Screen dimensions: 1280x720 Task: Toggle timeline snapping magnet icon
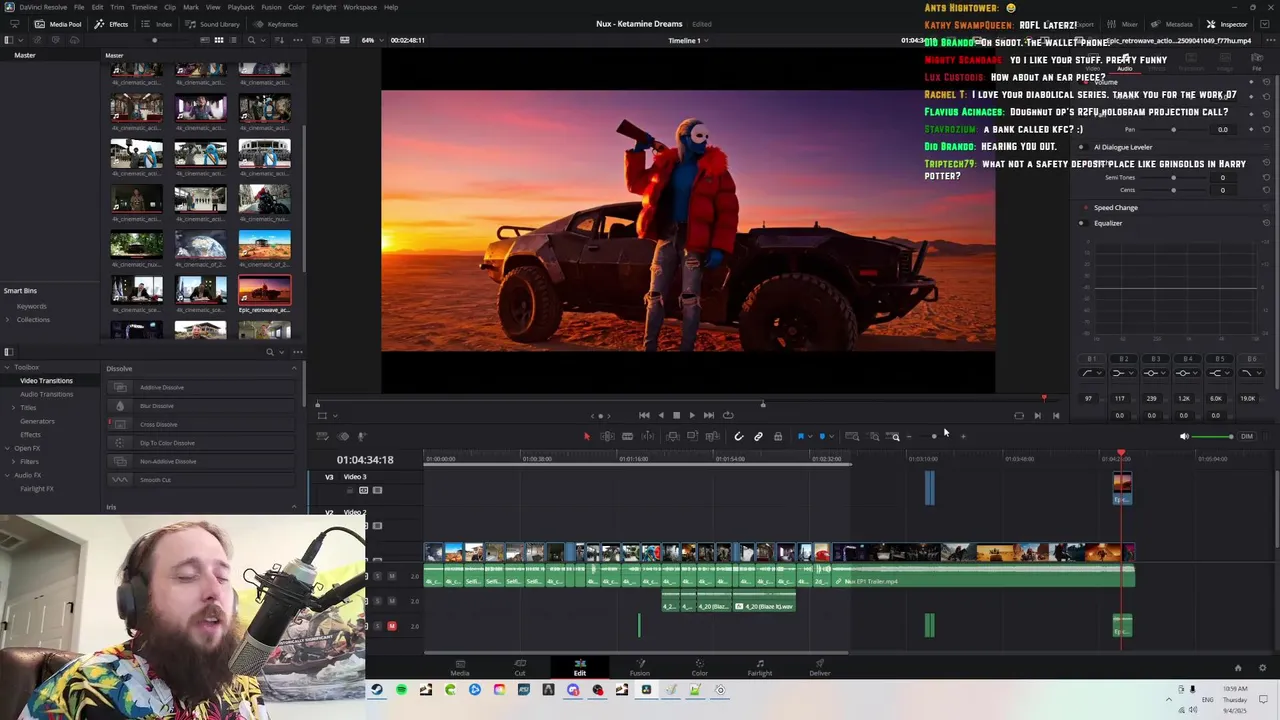pos(739,436)
